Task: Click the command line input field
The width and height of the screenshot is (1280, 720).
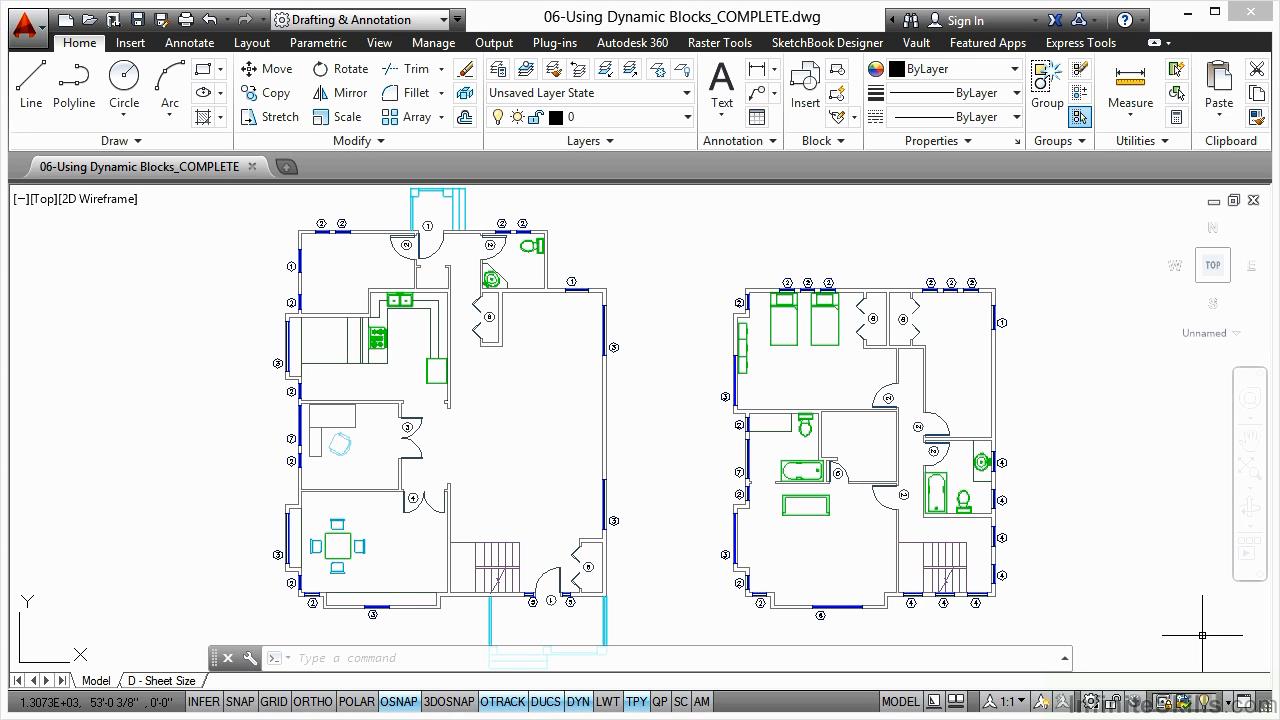Action: (670, 658)
